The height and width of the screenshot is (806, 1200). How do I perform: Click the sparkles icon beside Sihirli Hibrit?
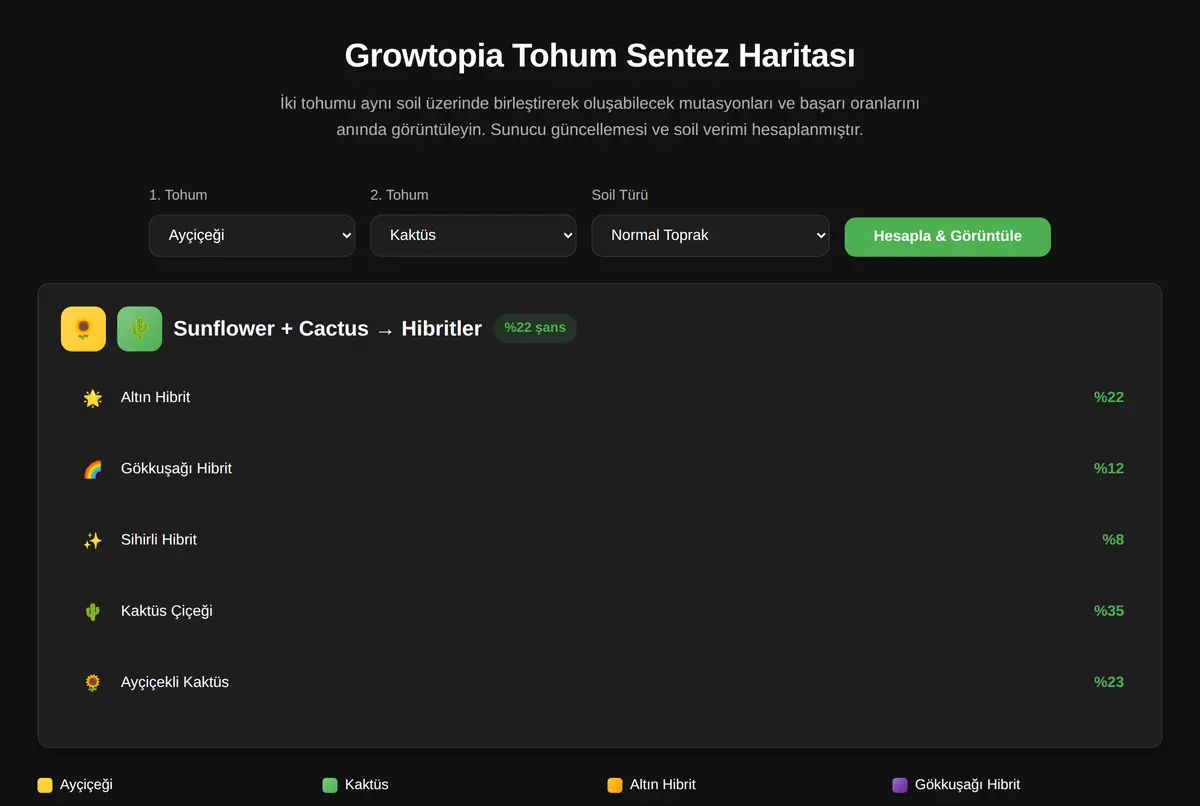[x=93, y=540]
